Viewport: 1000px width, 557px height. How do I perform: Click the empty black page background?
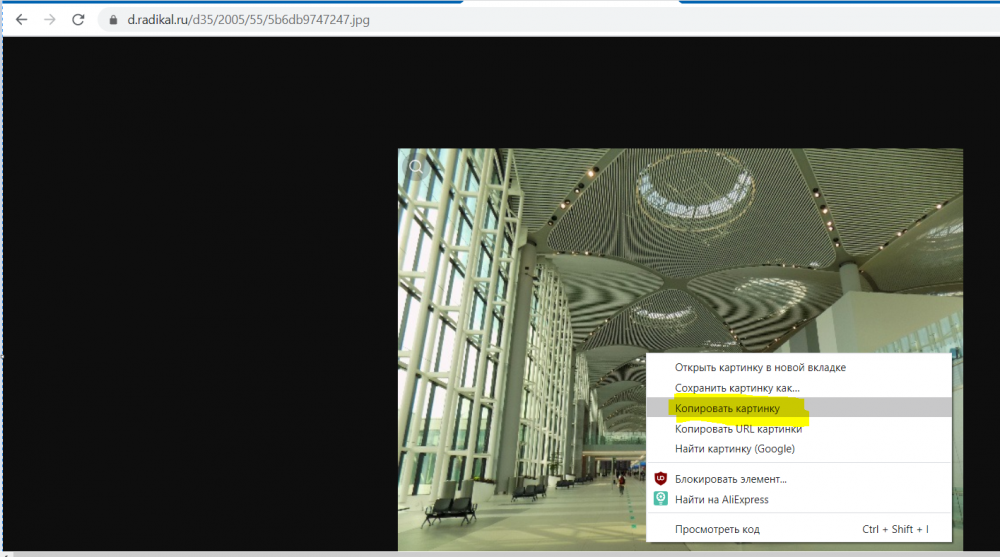tap(200, 300)
